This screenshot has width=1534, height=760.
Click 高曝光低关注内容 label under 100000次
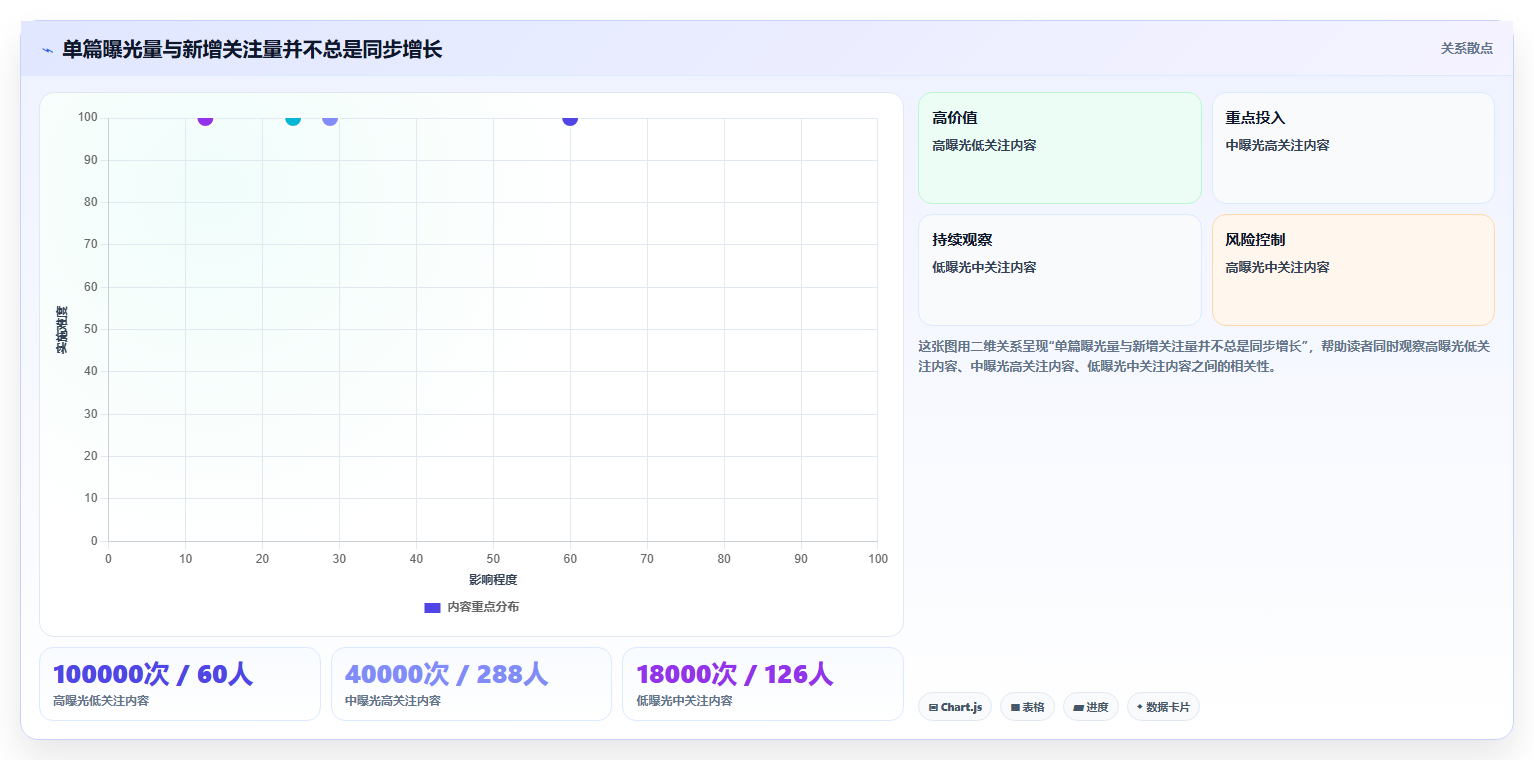(x=101, y=701)
